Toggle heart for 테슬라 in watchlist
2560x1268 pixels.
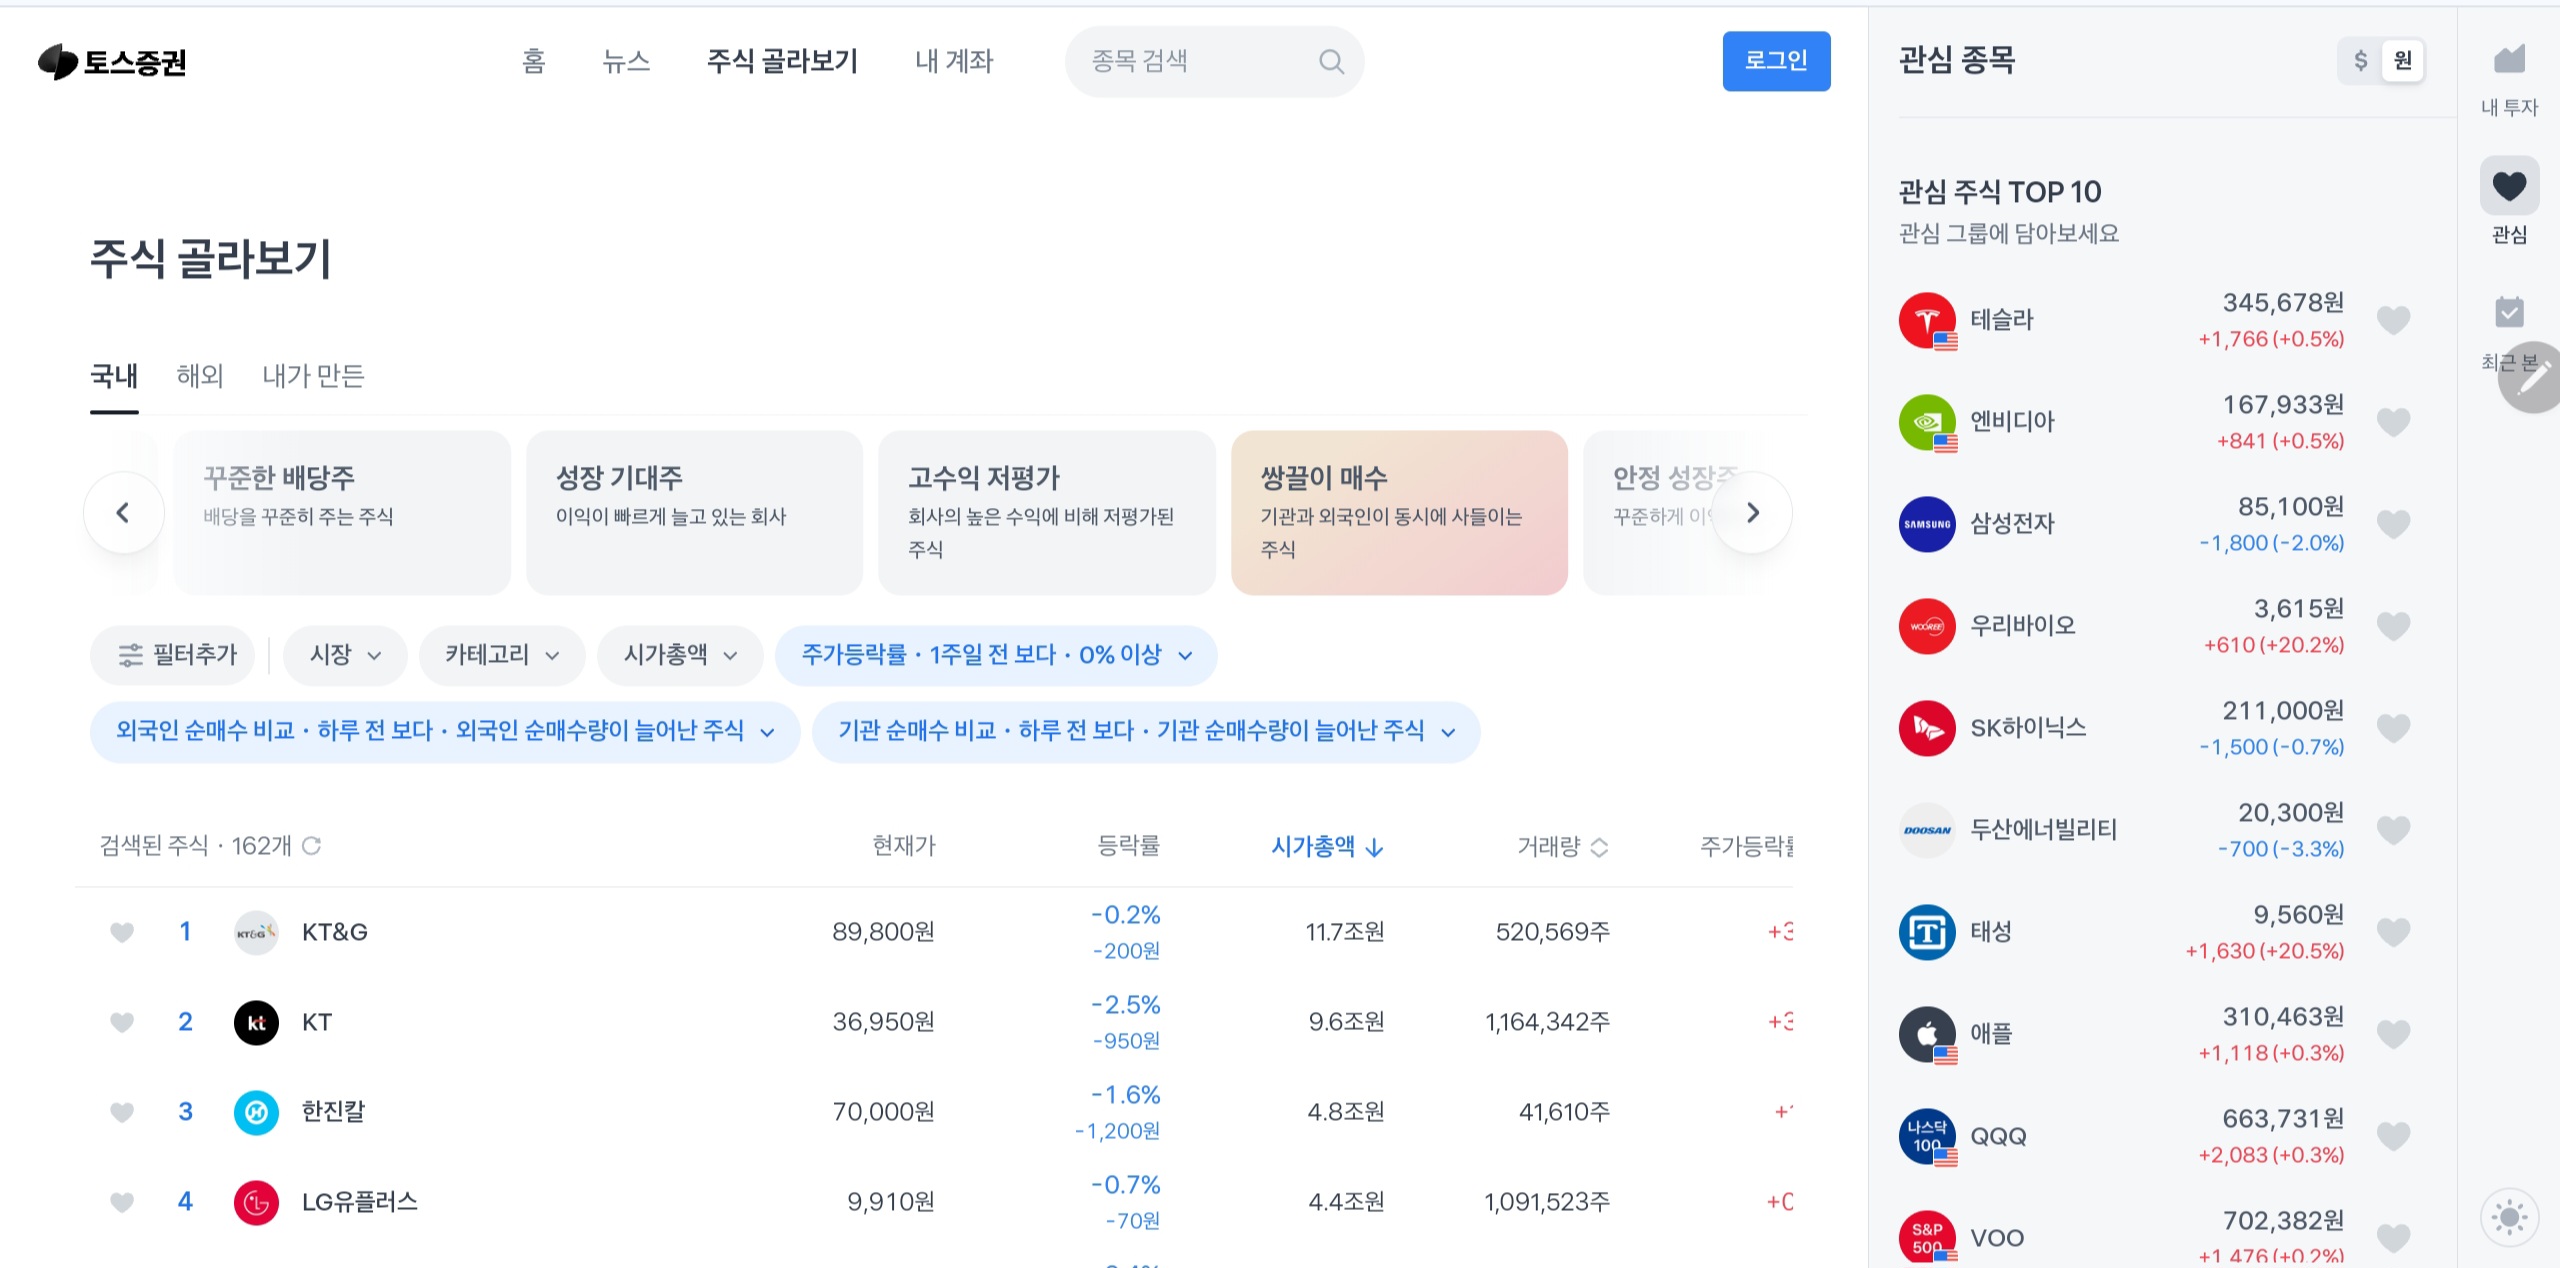[x=2393, y=321]
